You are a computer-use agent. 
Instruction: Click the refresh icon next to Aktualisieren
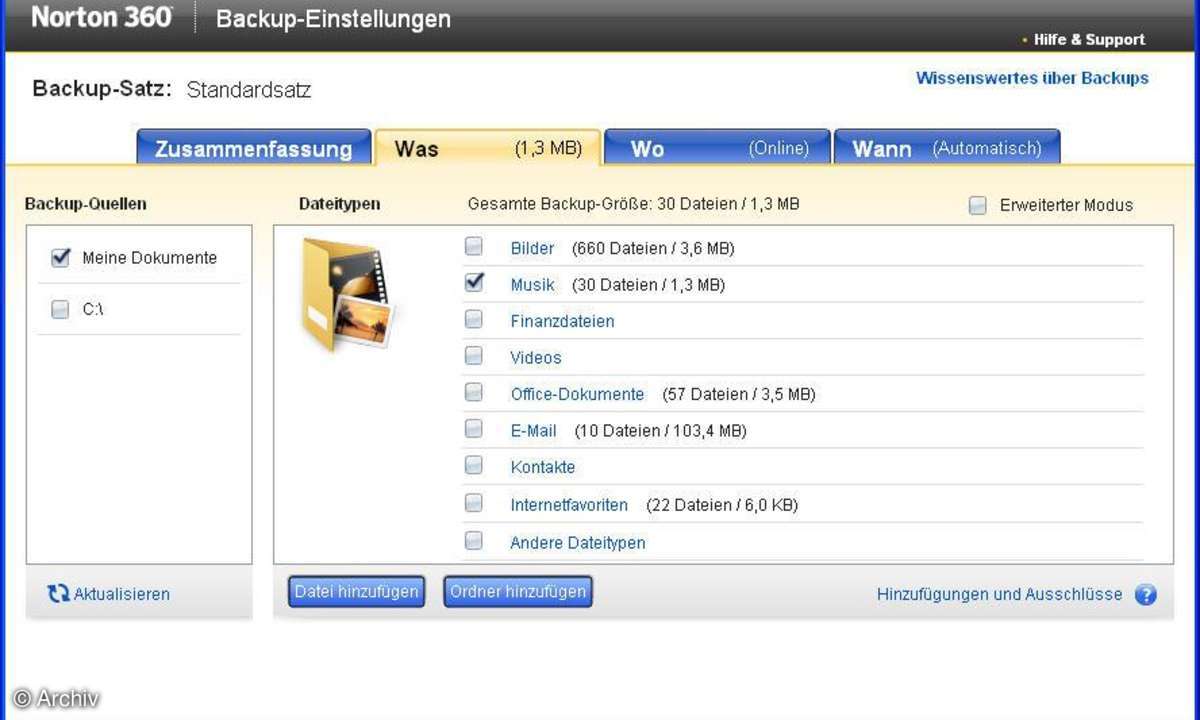[x=59, y=594]
